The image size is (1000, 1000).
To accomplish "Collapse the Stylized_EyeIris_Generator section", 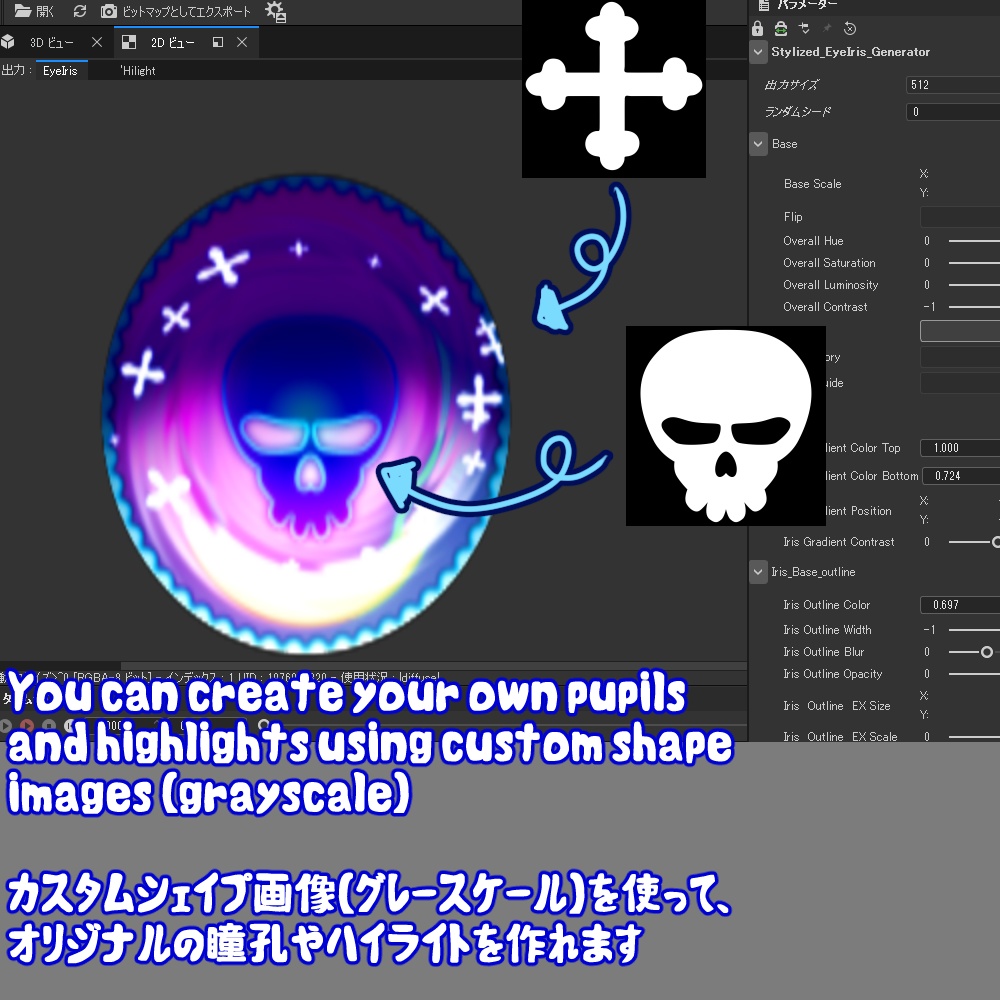I will click(758, 52).
